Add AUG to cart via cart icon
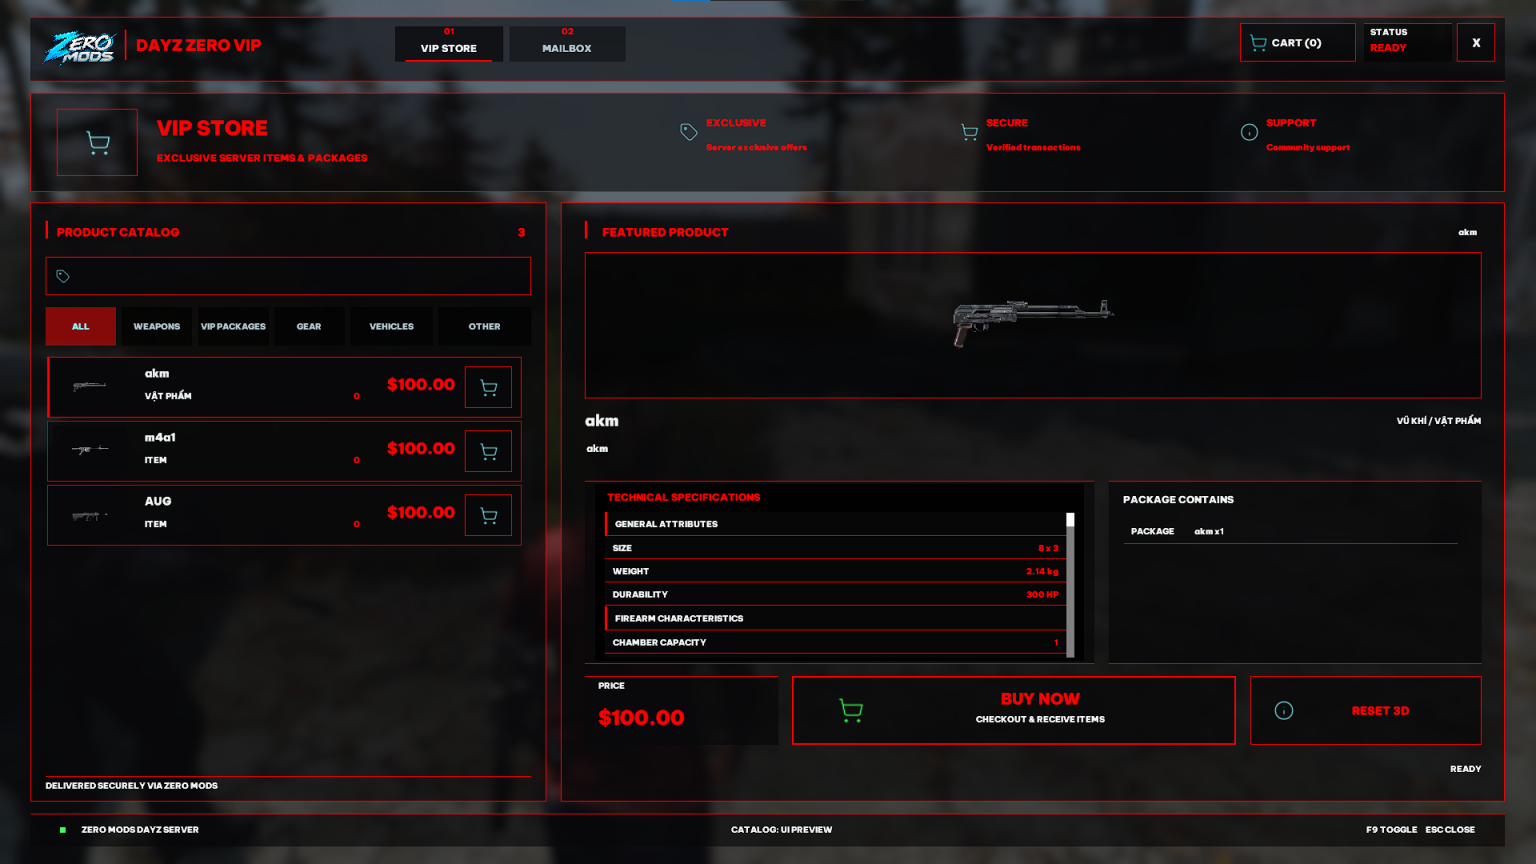The width and height of the screenshot is (1536, 864). (x=488, y=516)
